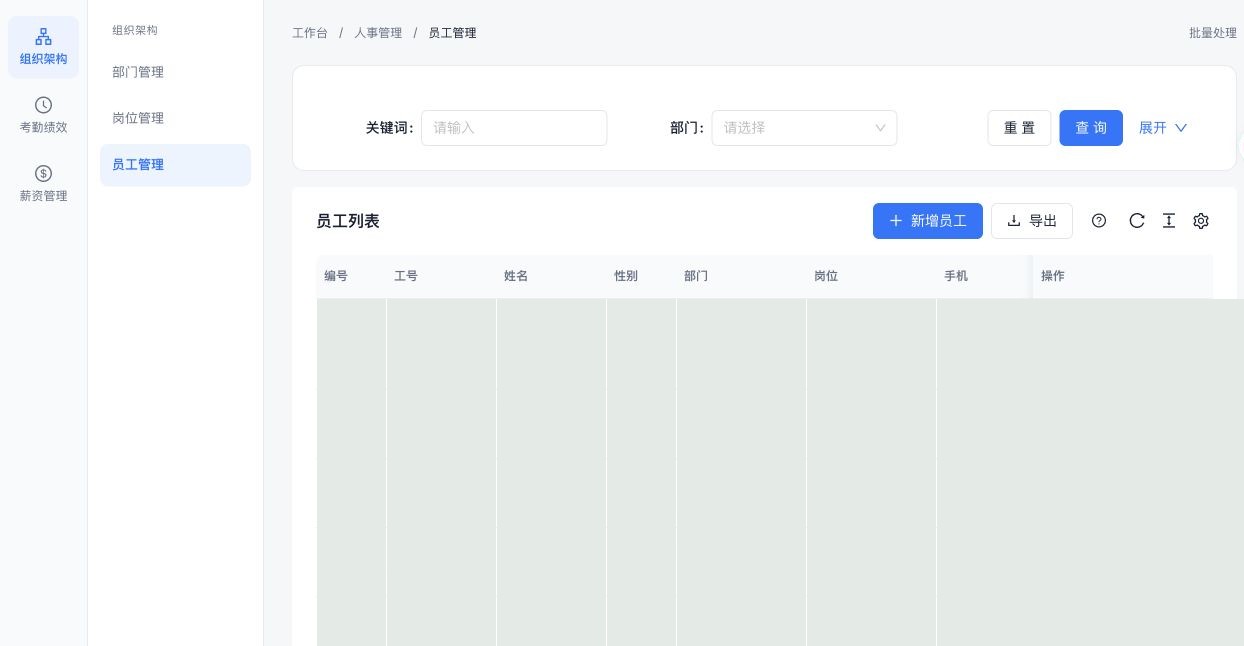
Task: Open the table density icon
Action: click(1168, 221)
